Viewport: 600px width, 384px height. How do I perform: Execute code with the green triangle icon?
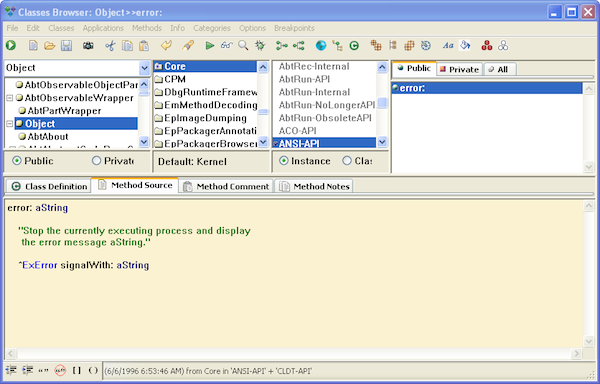point(209,46)
